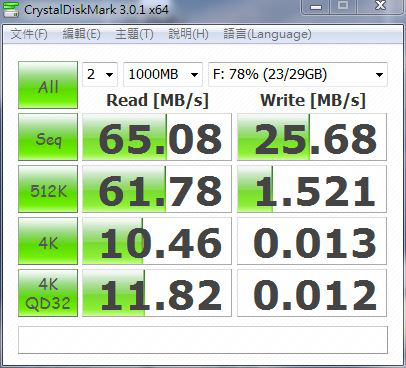Select the 4K QD32 read result 11.82
This screenshot has width=406, height=368.
(x=157, y=293)
